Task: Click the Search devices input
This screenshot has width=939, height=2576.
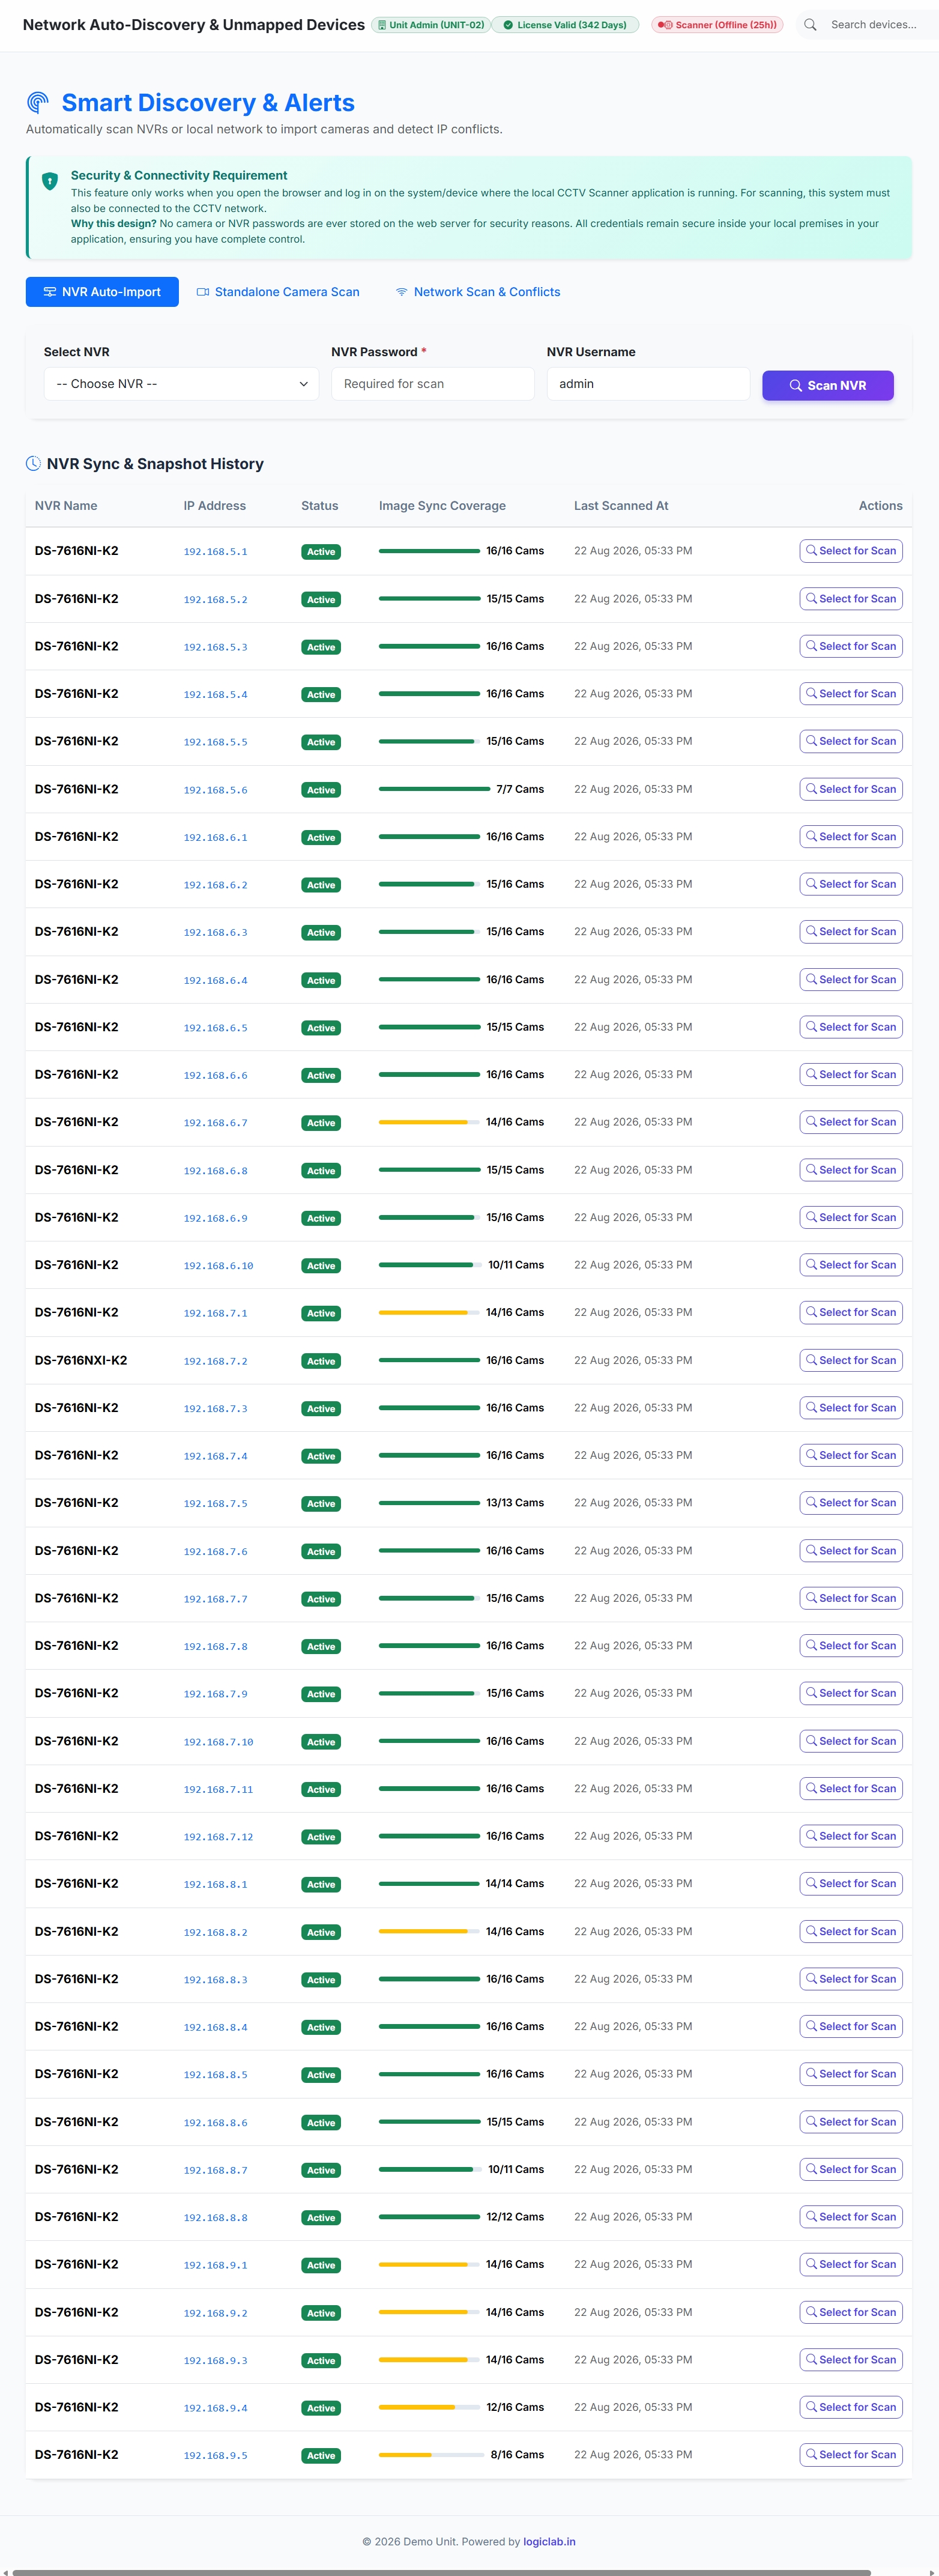Action: tap(878, 25)
